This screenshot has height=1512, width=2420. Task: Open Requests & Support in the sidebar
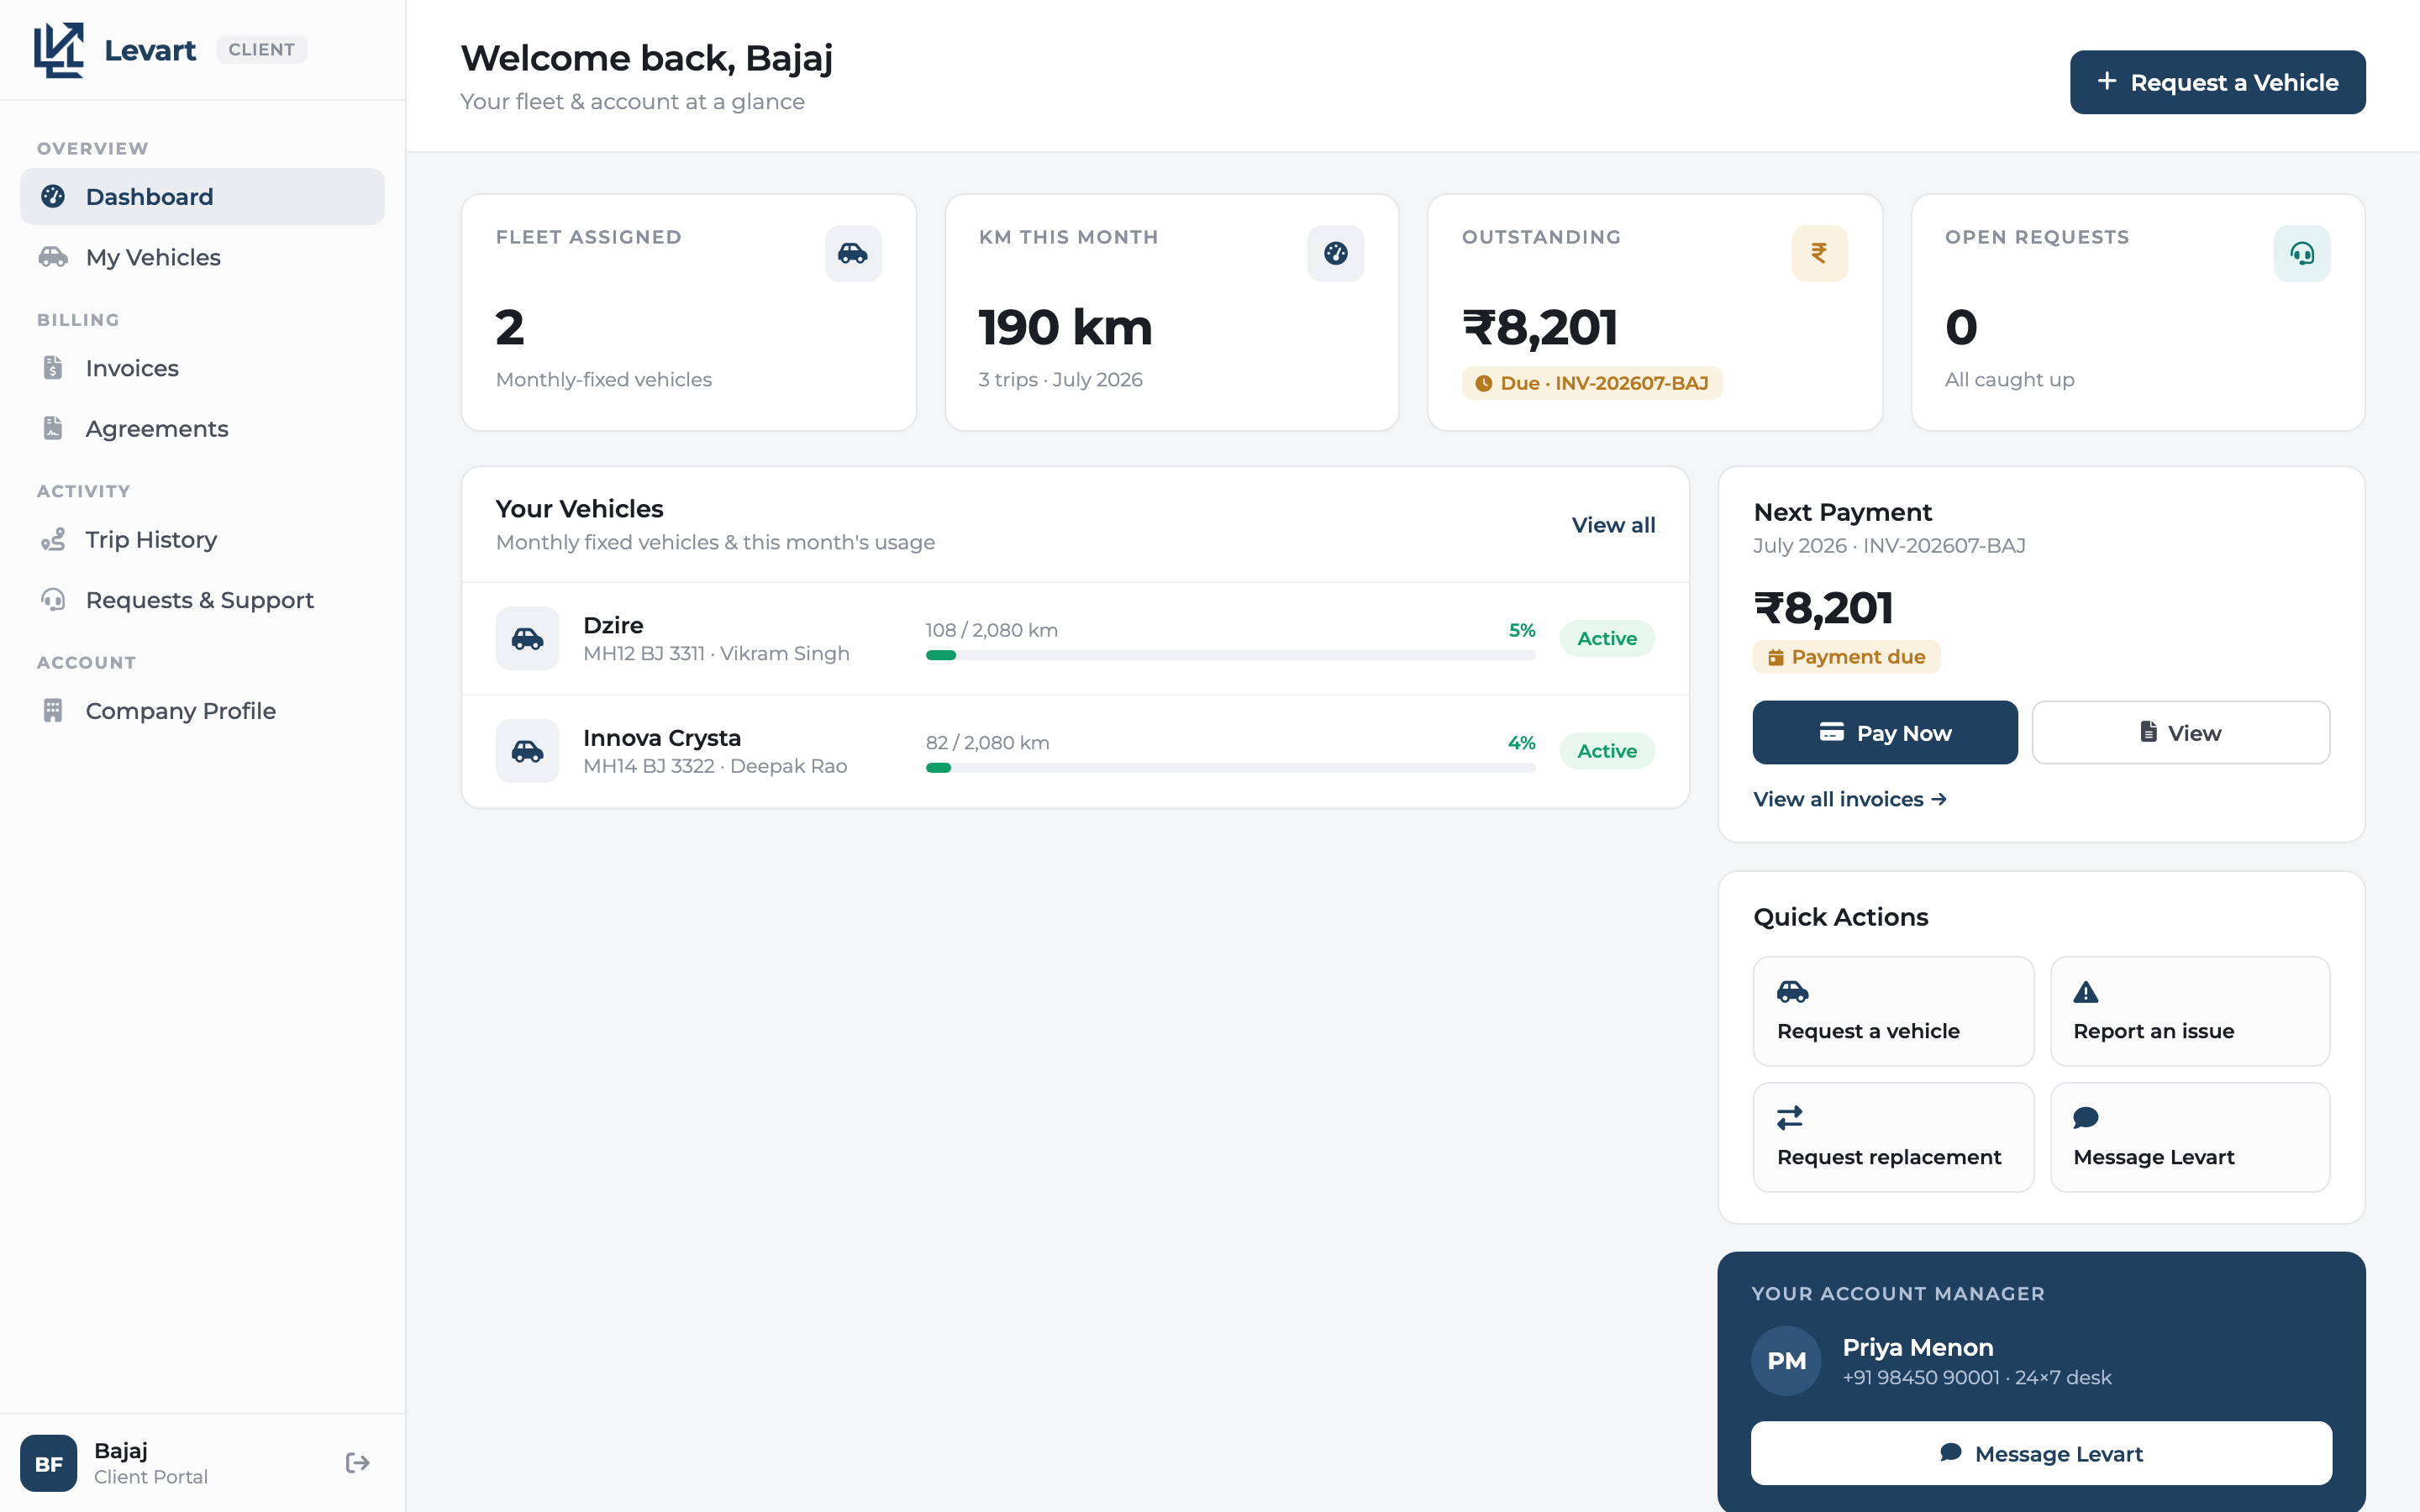point(202,600)
